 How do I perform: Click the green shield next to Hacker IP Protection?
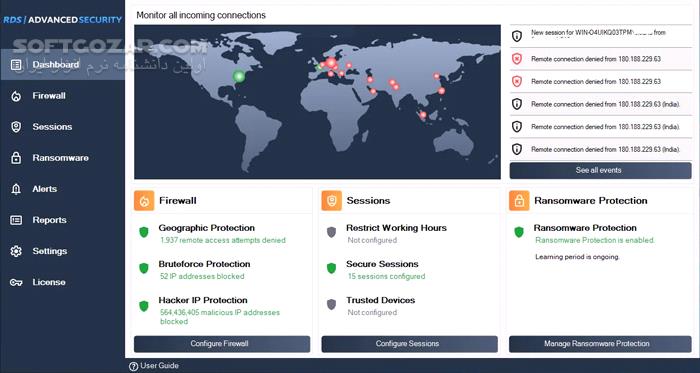[x=144, y=306]
